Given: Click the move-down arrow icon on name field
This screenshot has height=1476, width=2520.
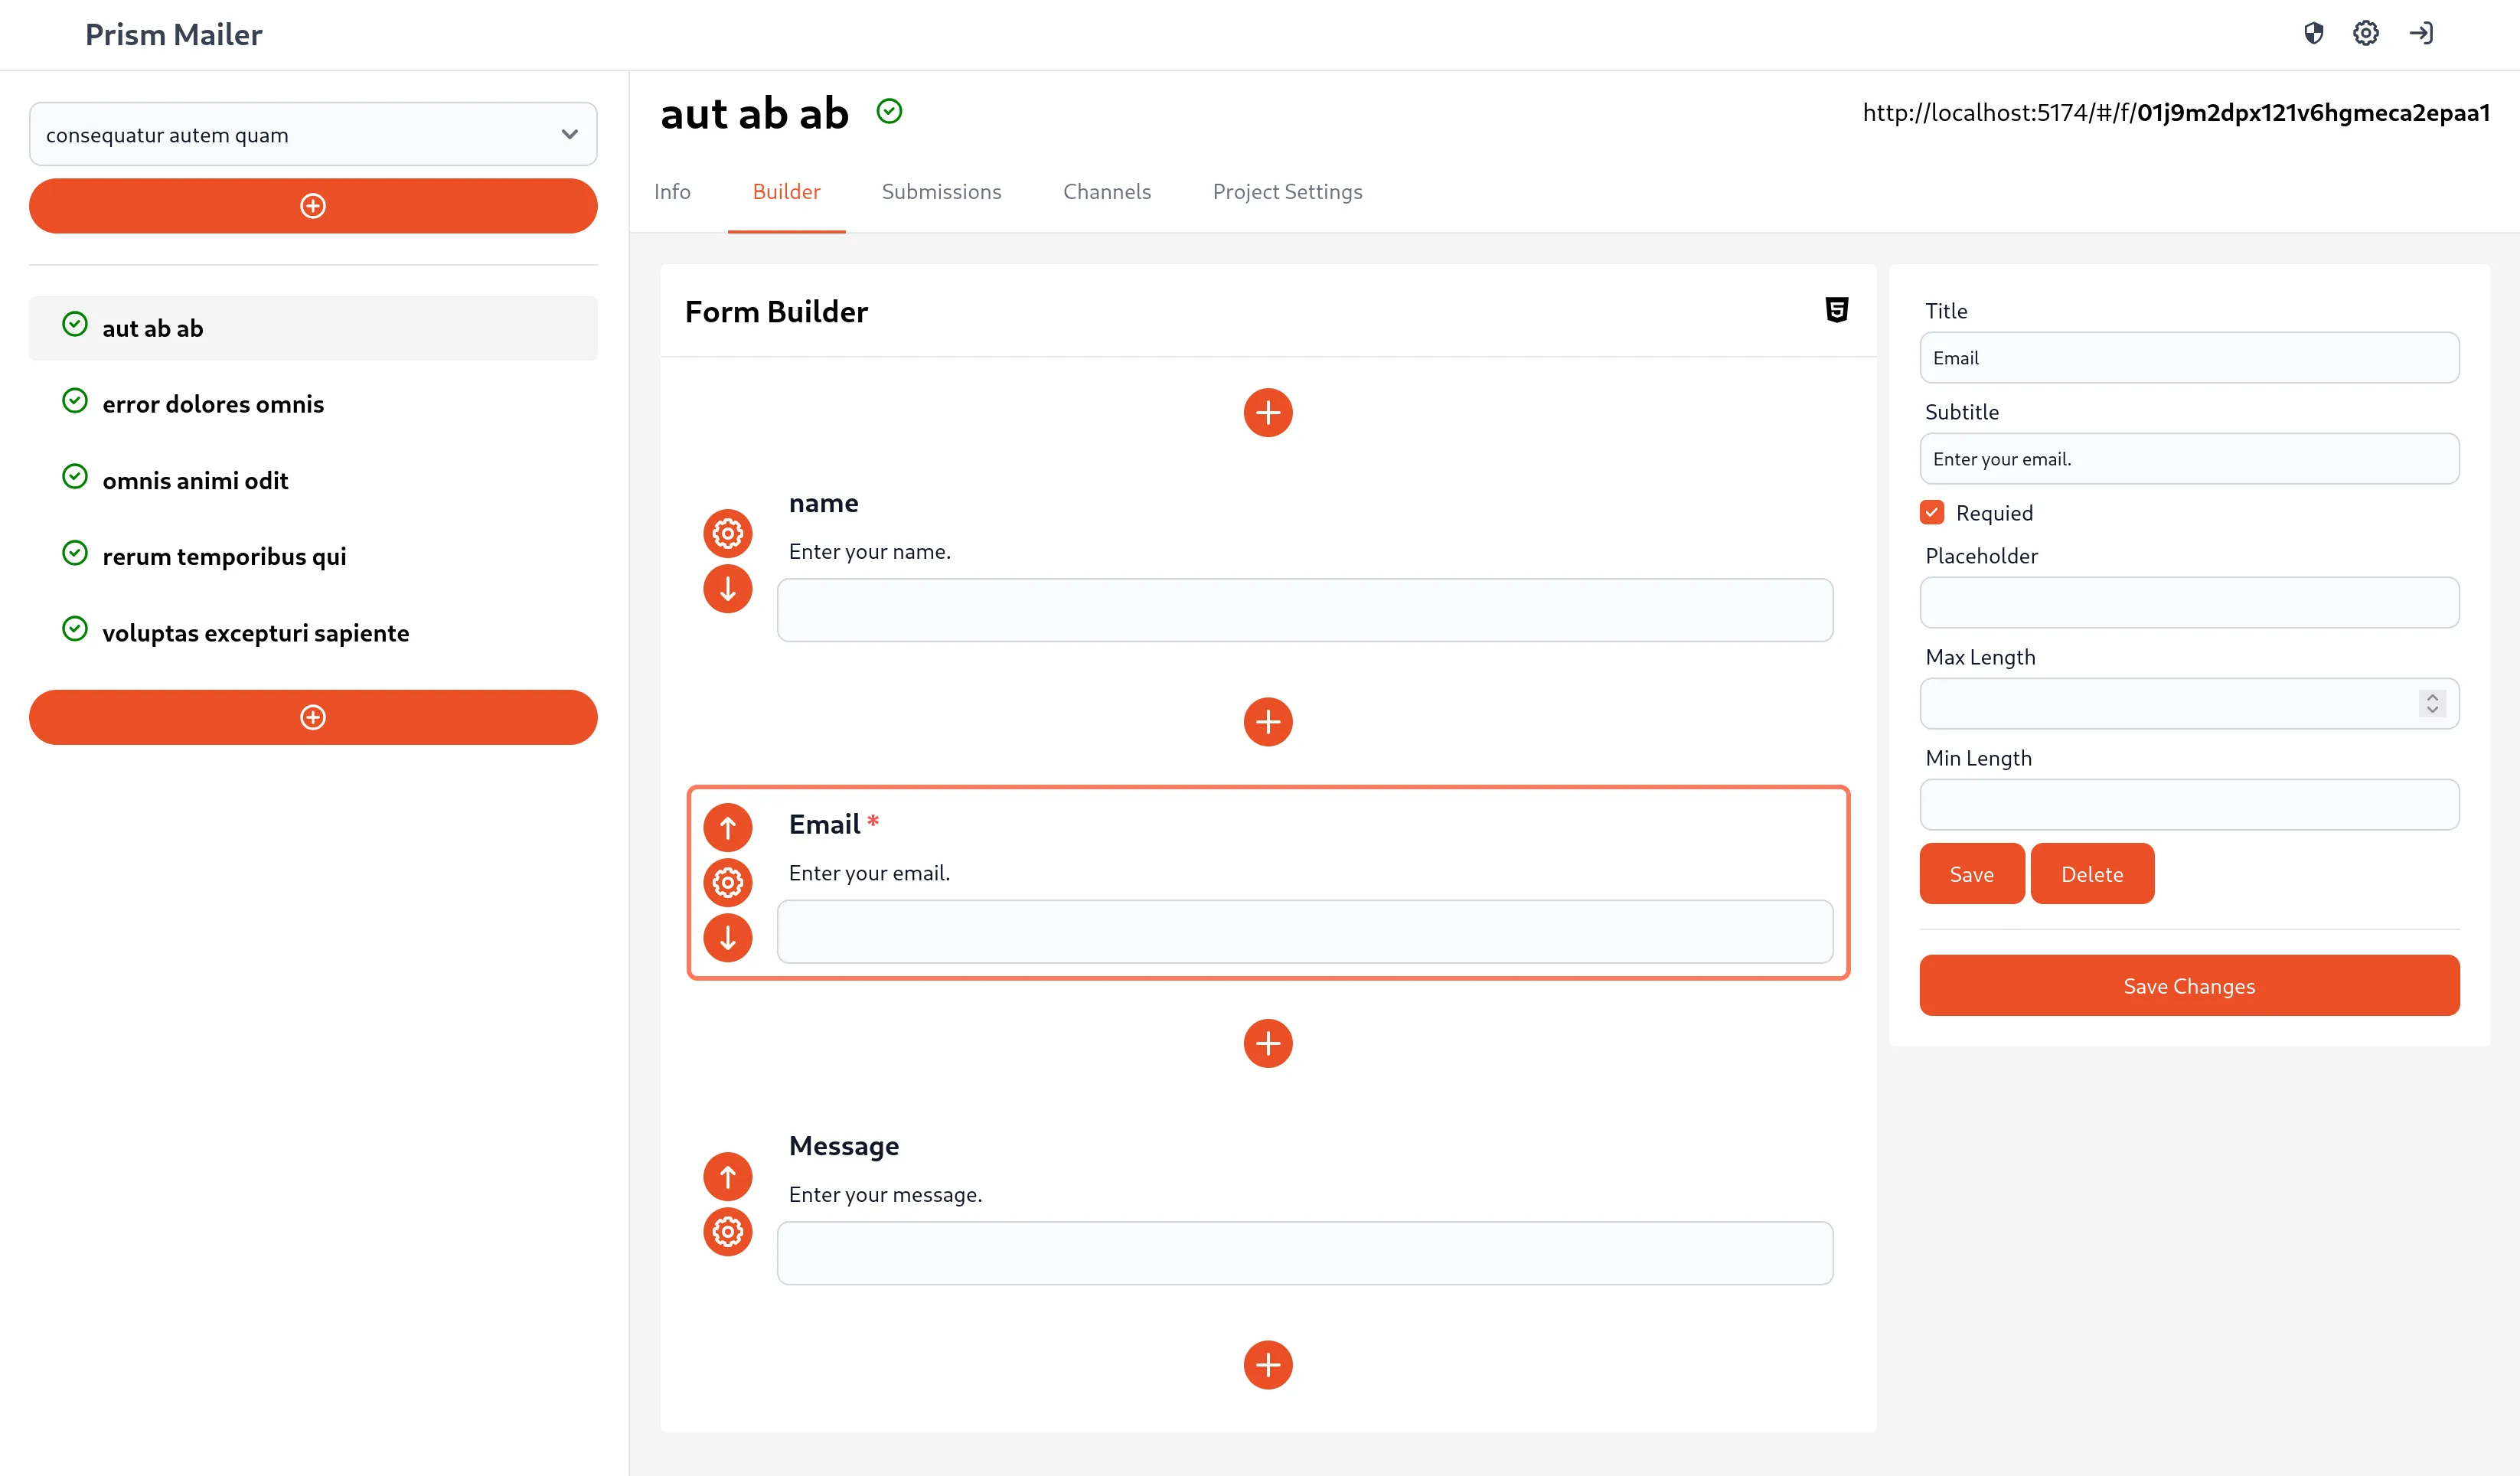Looking at the screenshot, I should (x=727, y=590).
